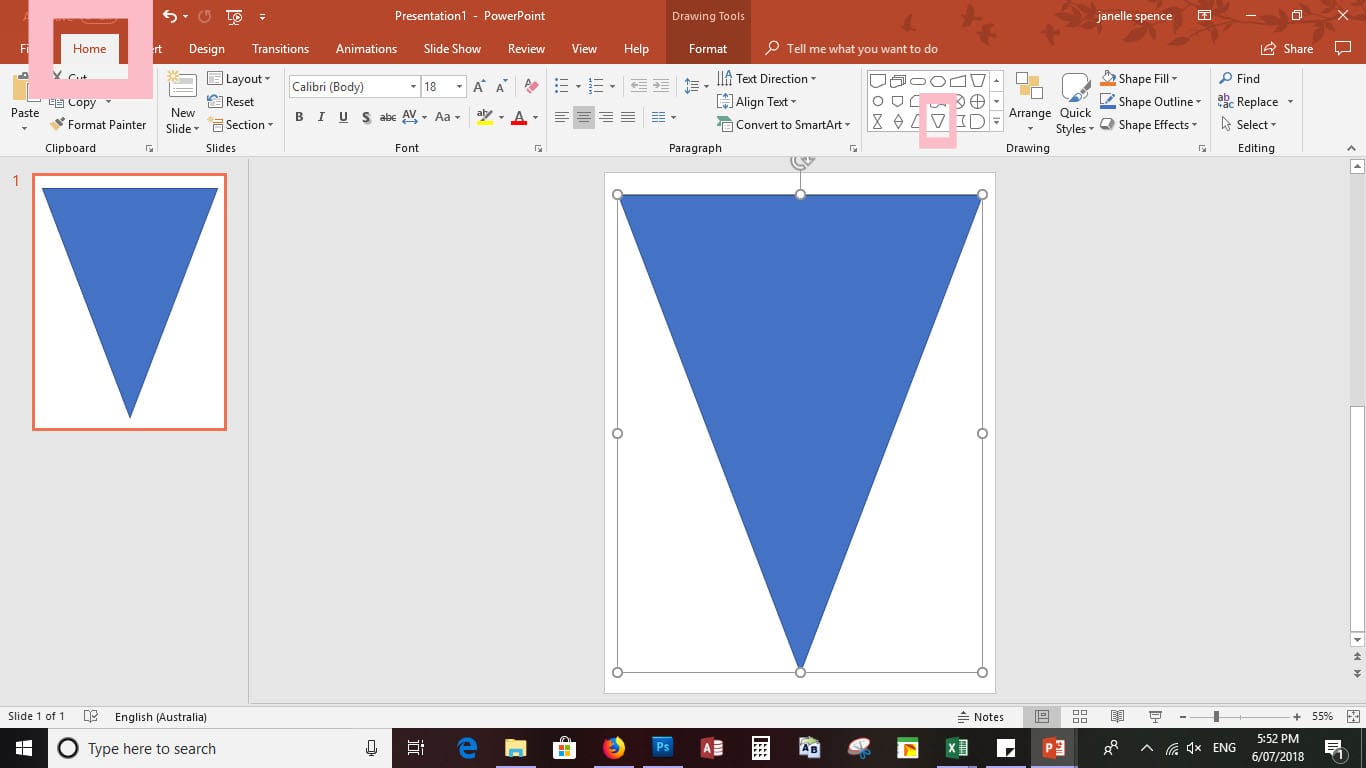Select the inverted triangle shape in the gallery
Viewport: 1366px width, 768px height.
point(937,120)
